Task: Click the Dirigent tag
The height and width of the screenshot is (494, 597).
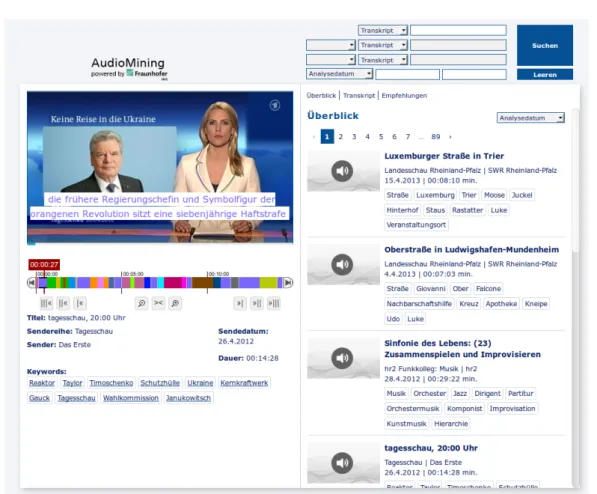Action: tap(487, 393)
